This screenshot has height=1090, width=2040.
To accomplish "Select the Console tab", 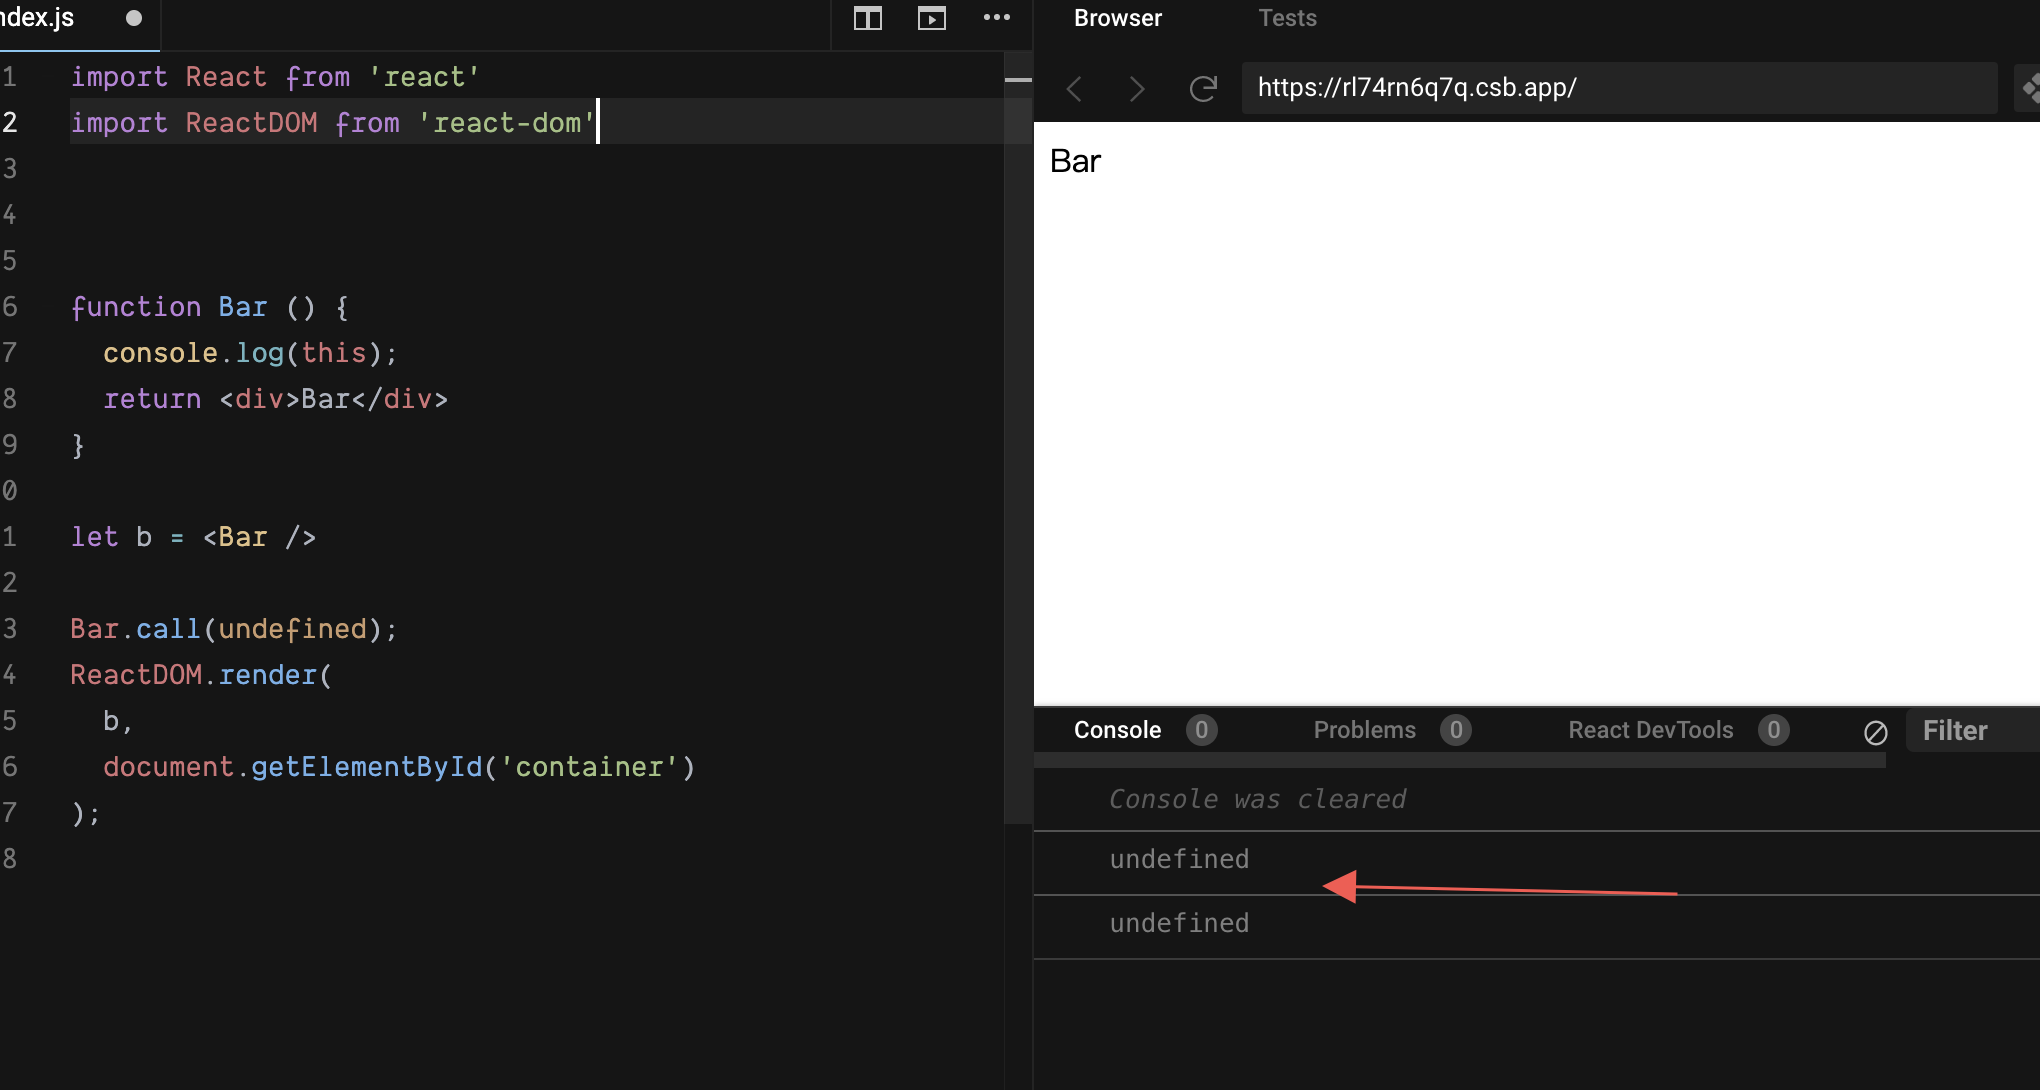I will [1116, 729].
